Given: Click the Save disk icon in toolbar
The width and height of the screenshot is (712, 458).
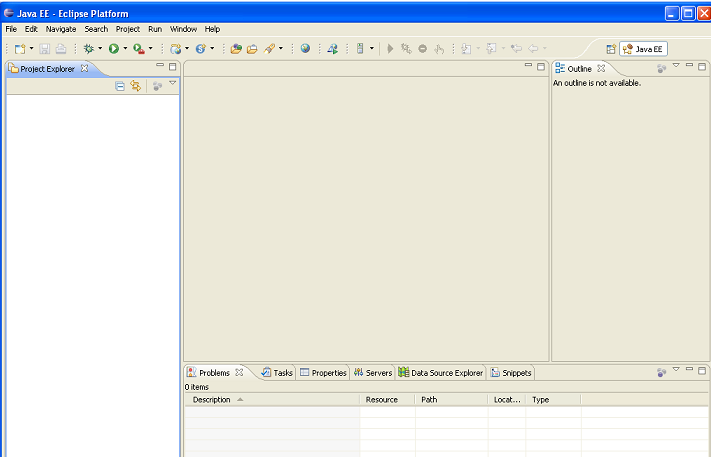Looking at the screenshot, I should click(45, 48).
